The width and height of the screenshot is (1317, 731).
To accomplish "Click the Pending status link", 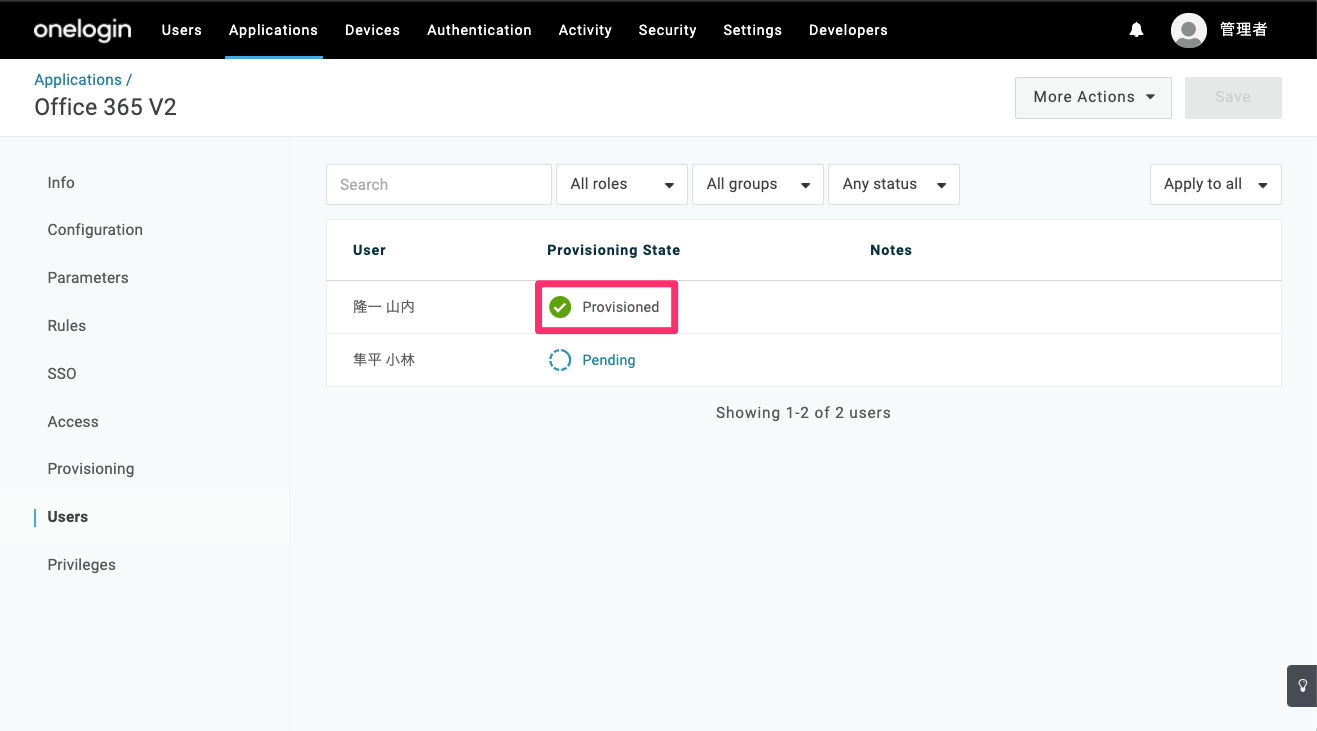I will [609, 360].
